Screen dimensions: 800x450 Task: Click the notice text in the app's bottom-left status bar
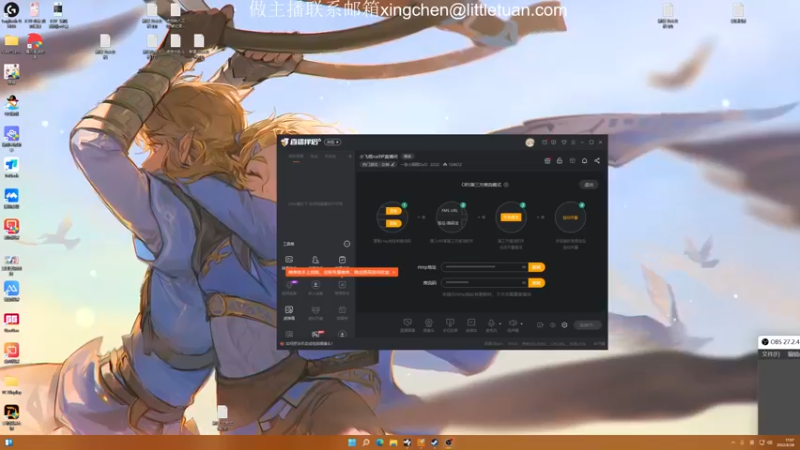(x=309, y=343)
